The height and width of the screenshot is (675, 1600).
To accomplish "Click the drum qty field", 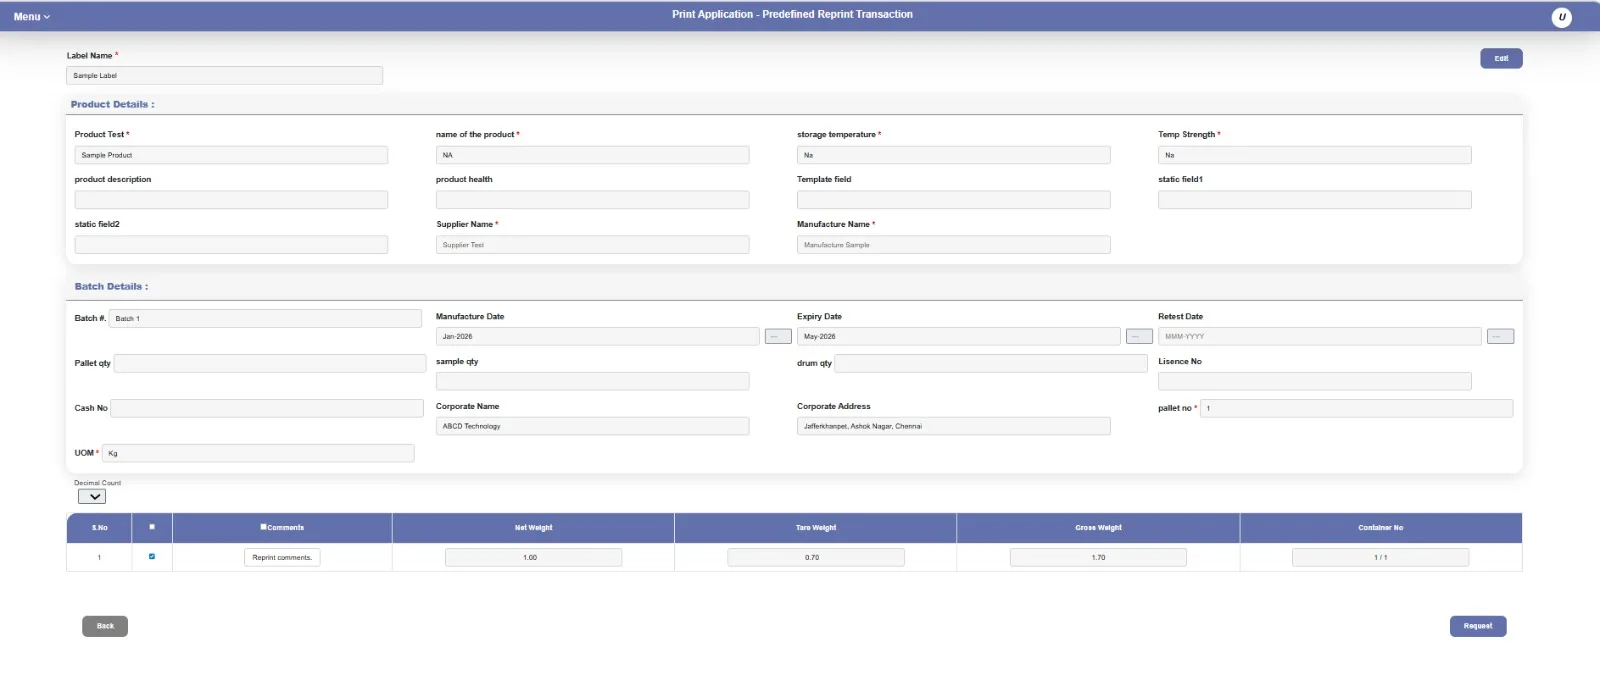I will point(991,363).
